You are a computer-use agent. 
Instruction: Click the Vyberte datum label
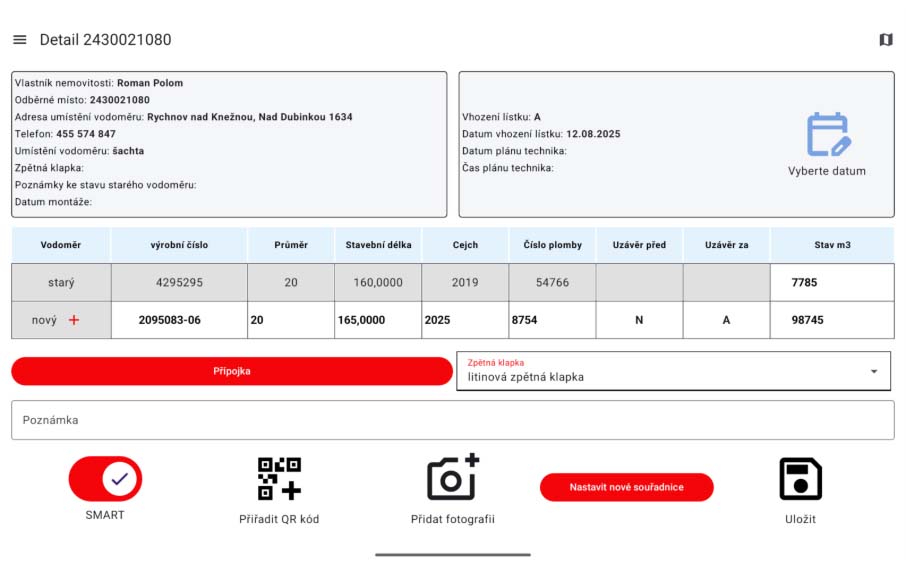tap(826, 171)
